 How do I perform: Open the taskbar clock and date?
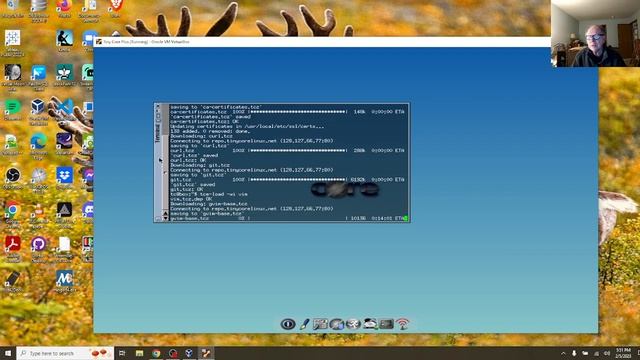623,353
